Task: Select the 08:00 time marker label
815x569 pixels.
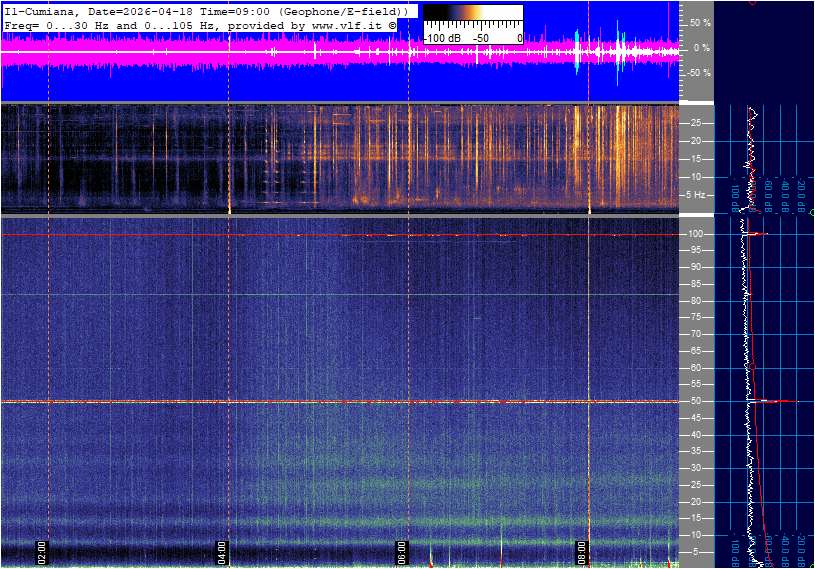Action: (x=582, y=552)
